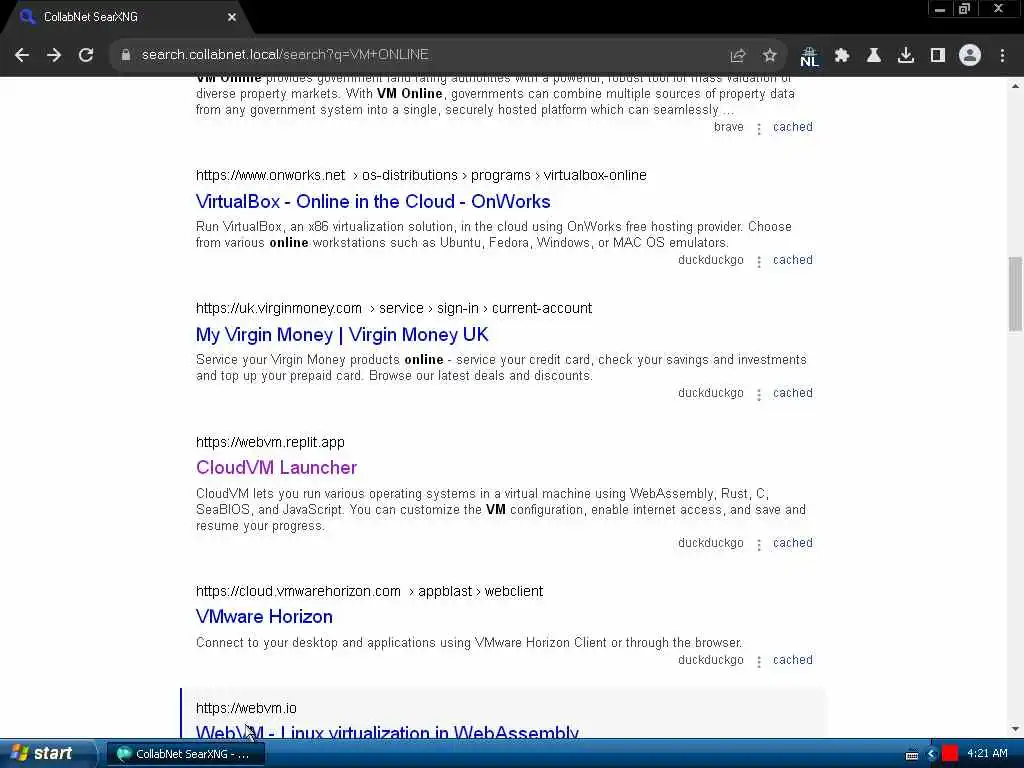
Task: Open WebVM Linux virtualization result
Action: (387, 731)
